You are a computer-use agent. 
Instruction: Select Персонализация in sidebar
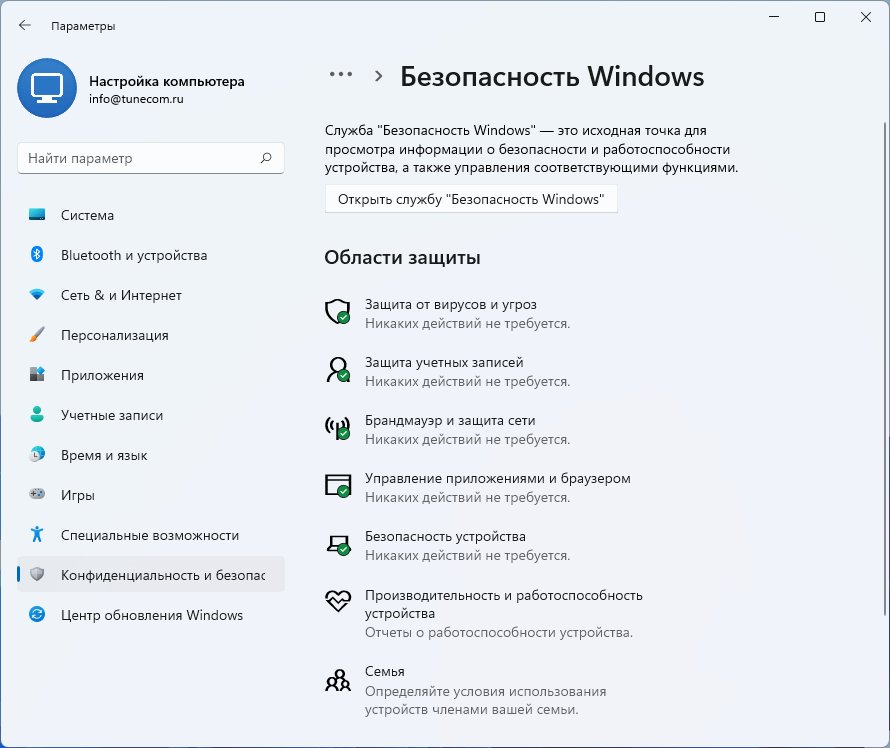click(x=114, y=335)
